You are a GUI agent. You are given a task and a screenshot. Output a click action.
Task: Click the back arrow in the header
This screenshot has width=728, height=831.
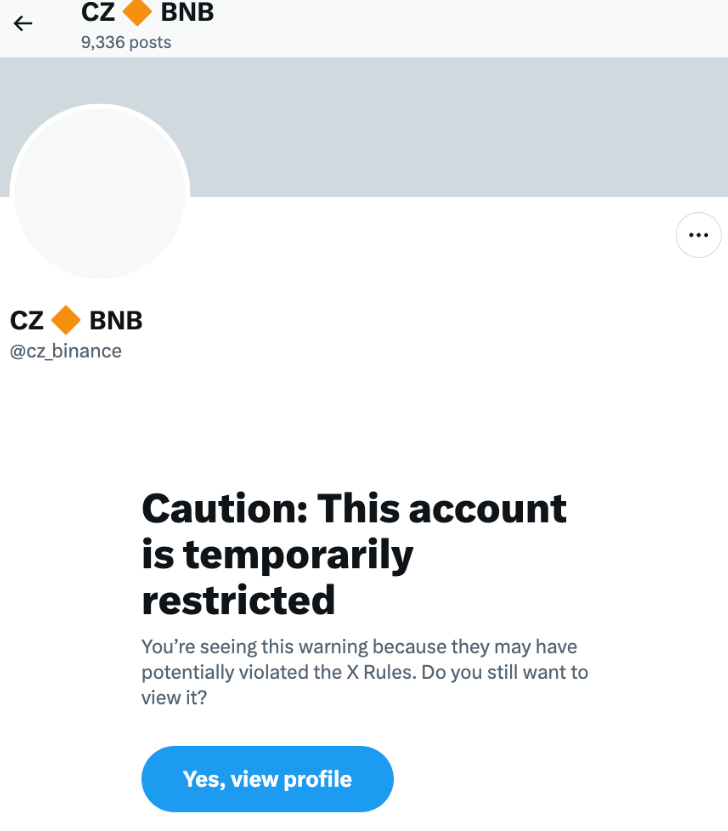(23, 23)
